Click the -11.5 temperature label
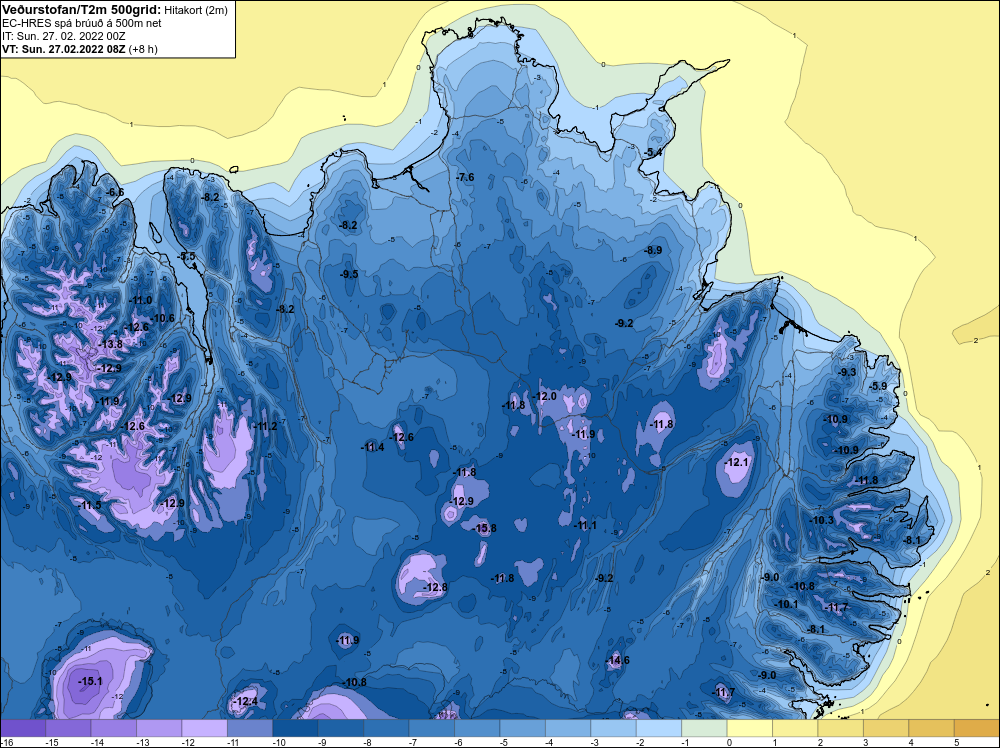The height and width of the screenshot is (748, 1000). tap(90, 505)
